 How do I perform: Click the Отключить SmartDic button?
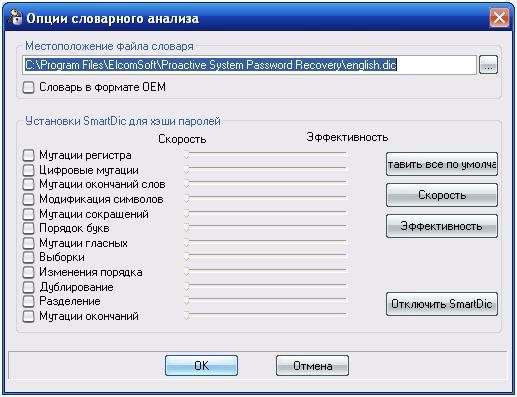[442, 304]
